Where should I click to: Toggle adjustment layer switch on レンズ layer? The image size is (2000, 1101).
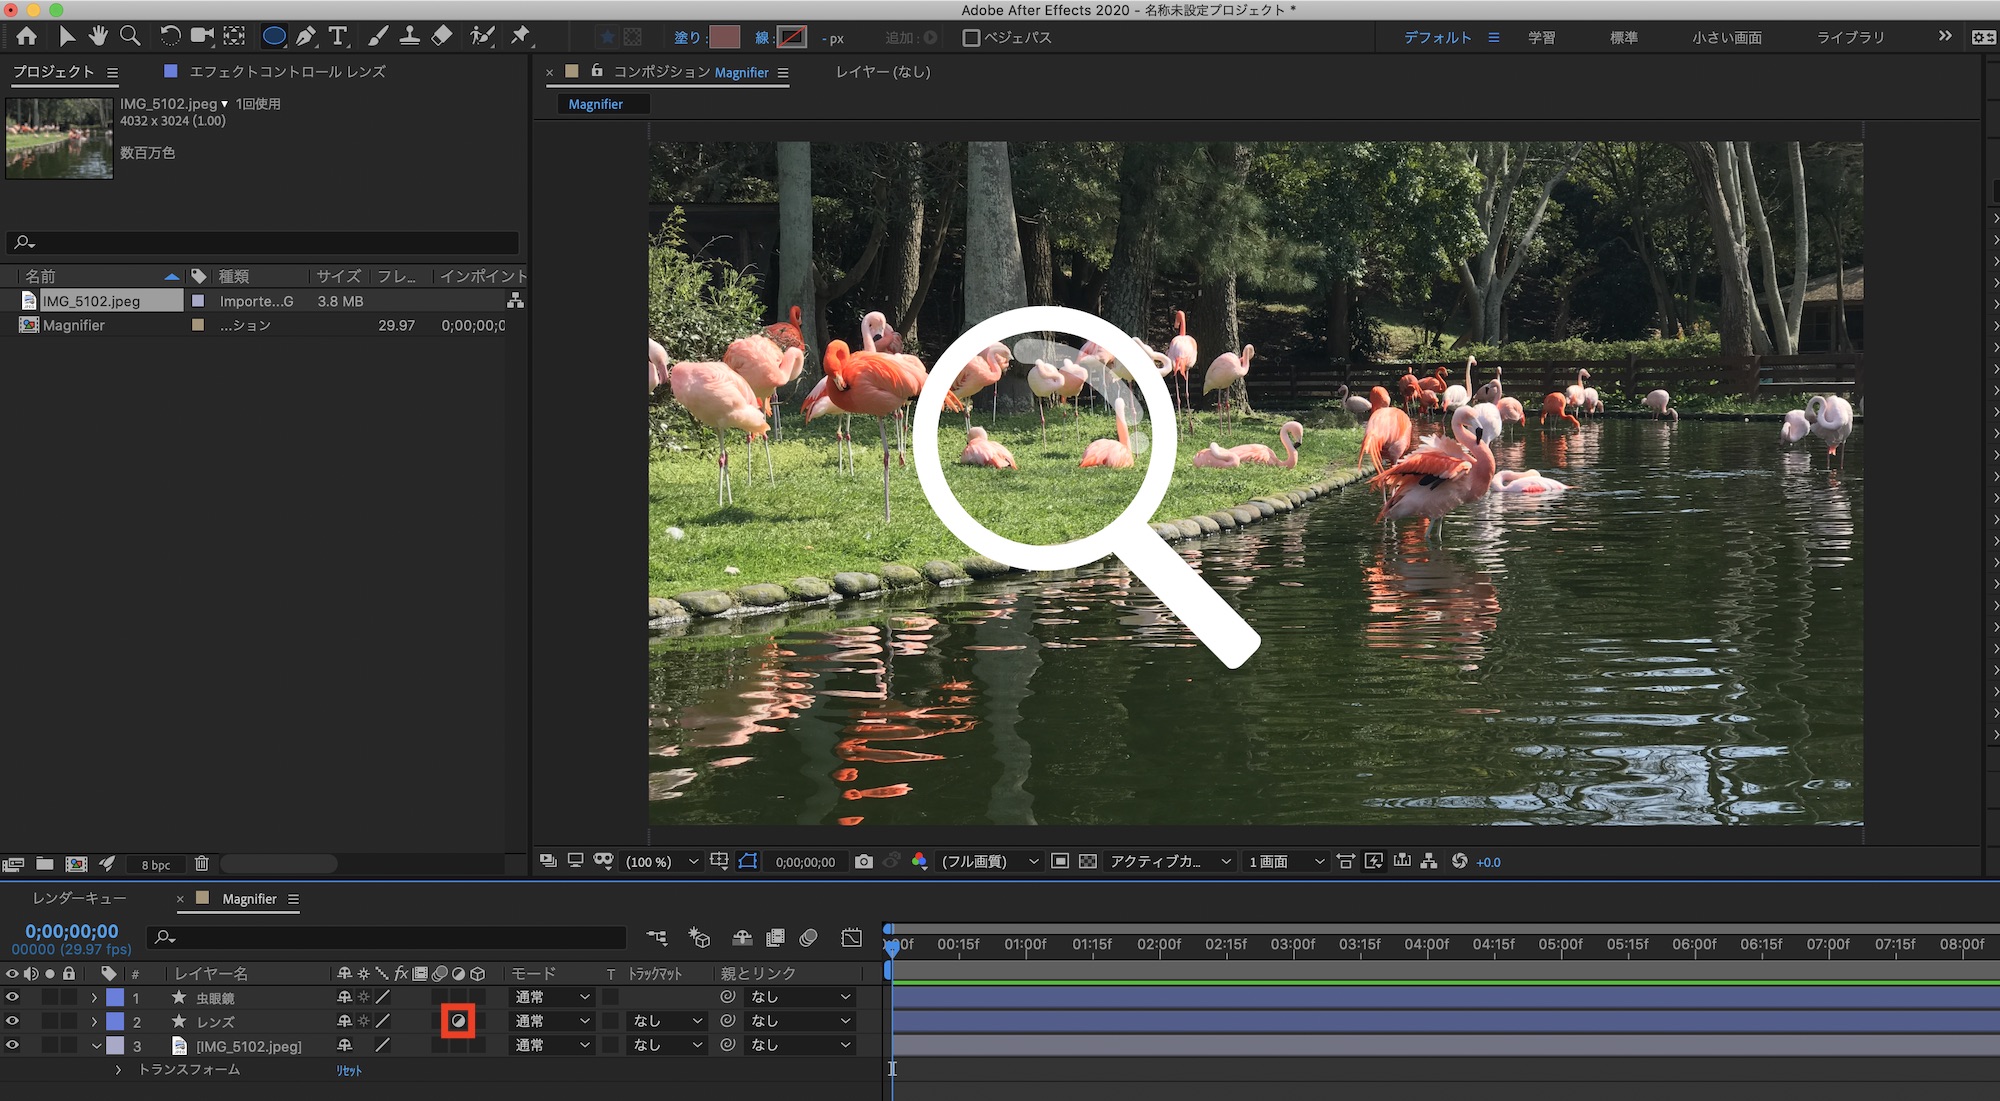click(x=458, y=1021)
